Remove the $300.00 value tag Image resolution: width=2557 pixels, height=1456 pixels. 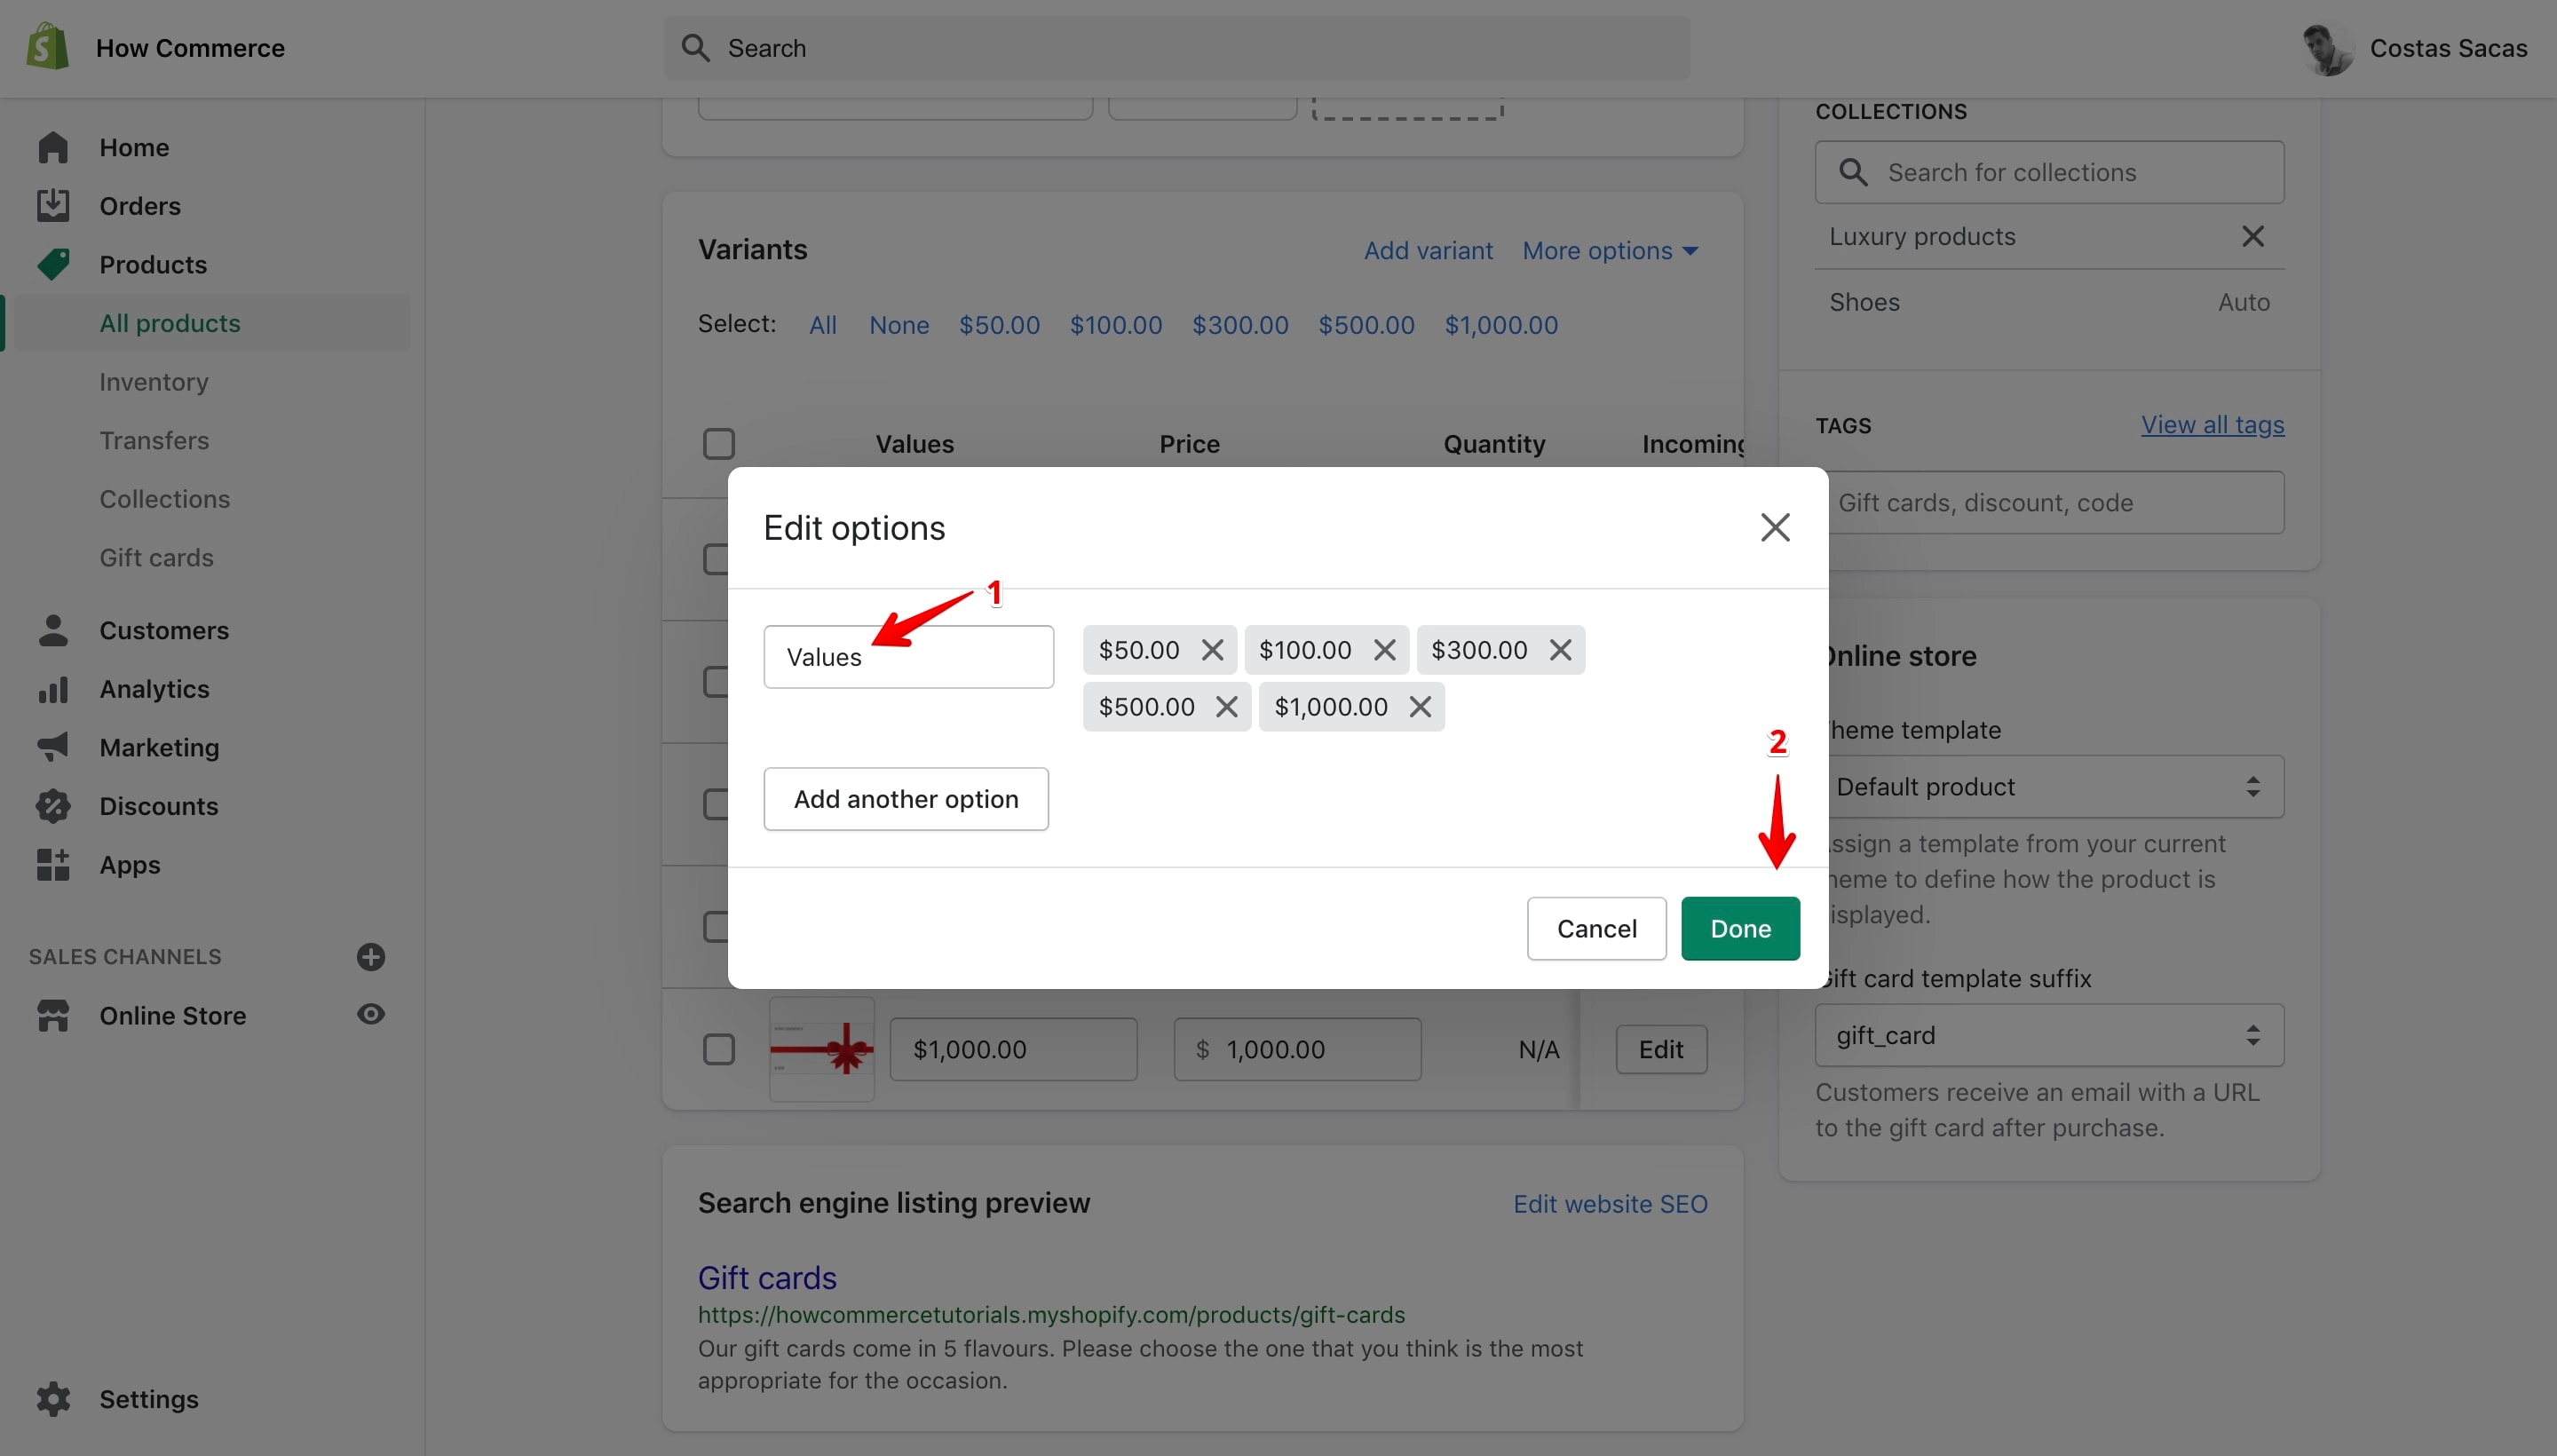point(1560,650)
